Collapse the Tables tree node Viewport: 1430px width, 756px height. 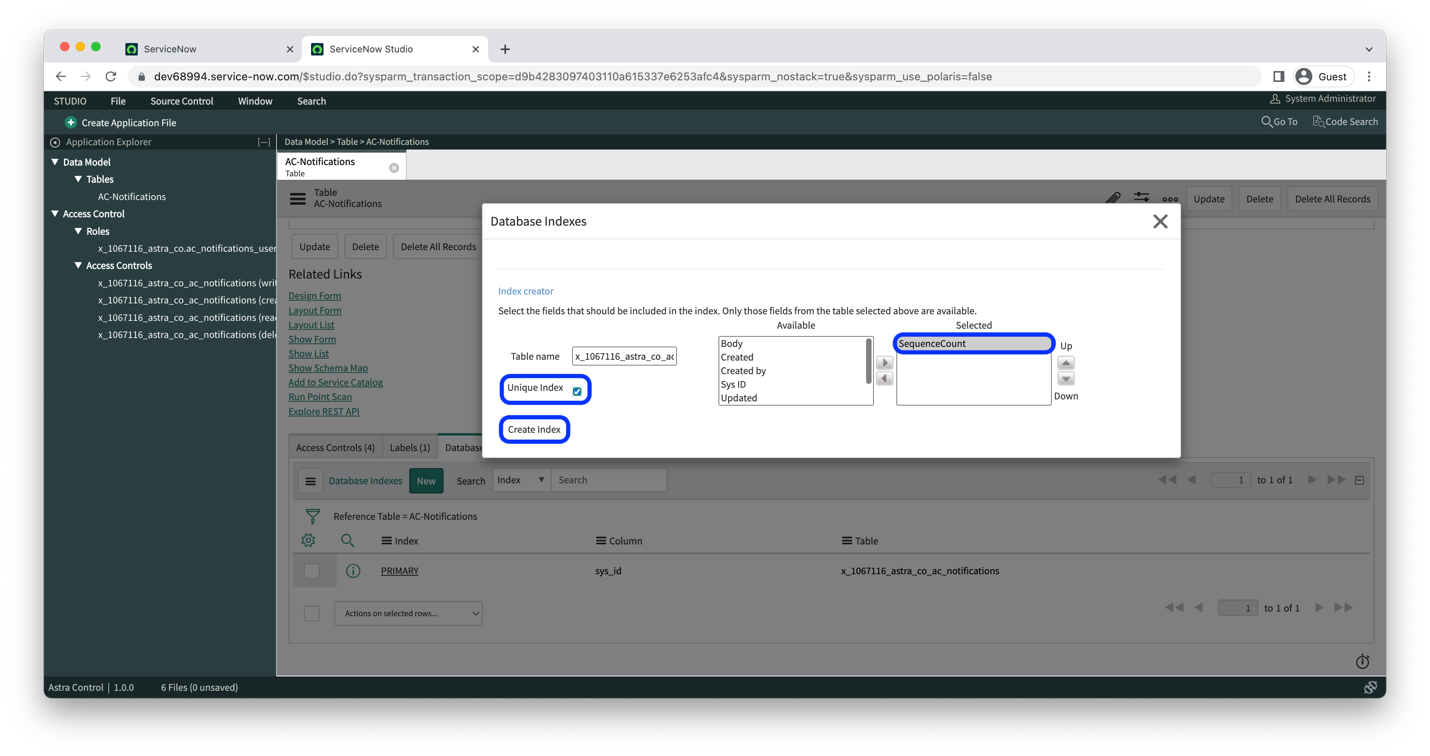tap(78, 179)
